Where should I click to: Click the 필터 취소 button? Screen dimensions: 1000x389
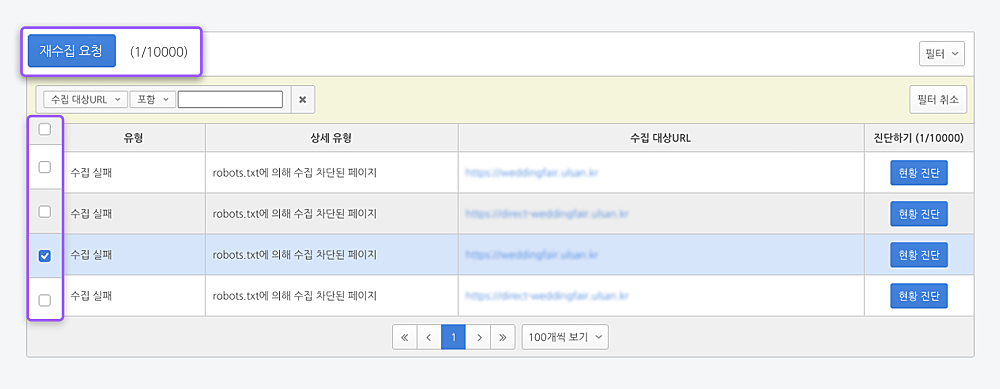point(938,99)
